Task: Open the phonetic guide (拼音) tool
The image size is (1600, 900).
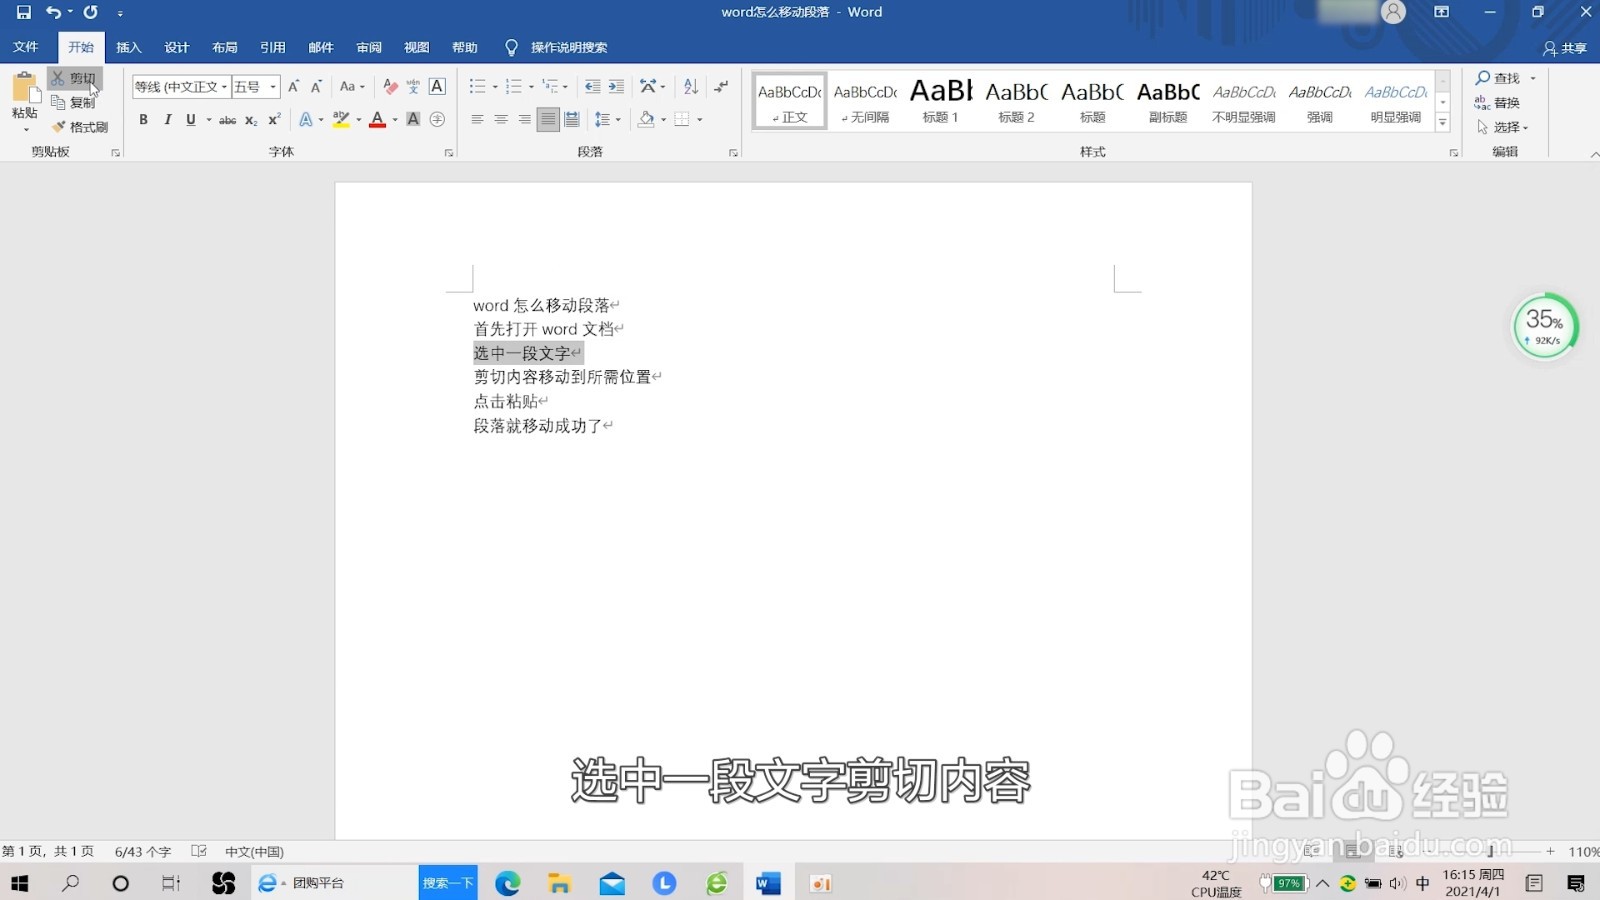Action: pyautogui.click(x=413, y=87)
